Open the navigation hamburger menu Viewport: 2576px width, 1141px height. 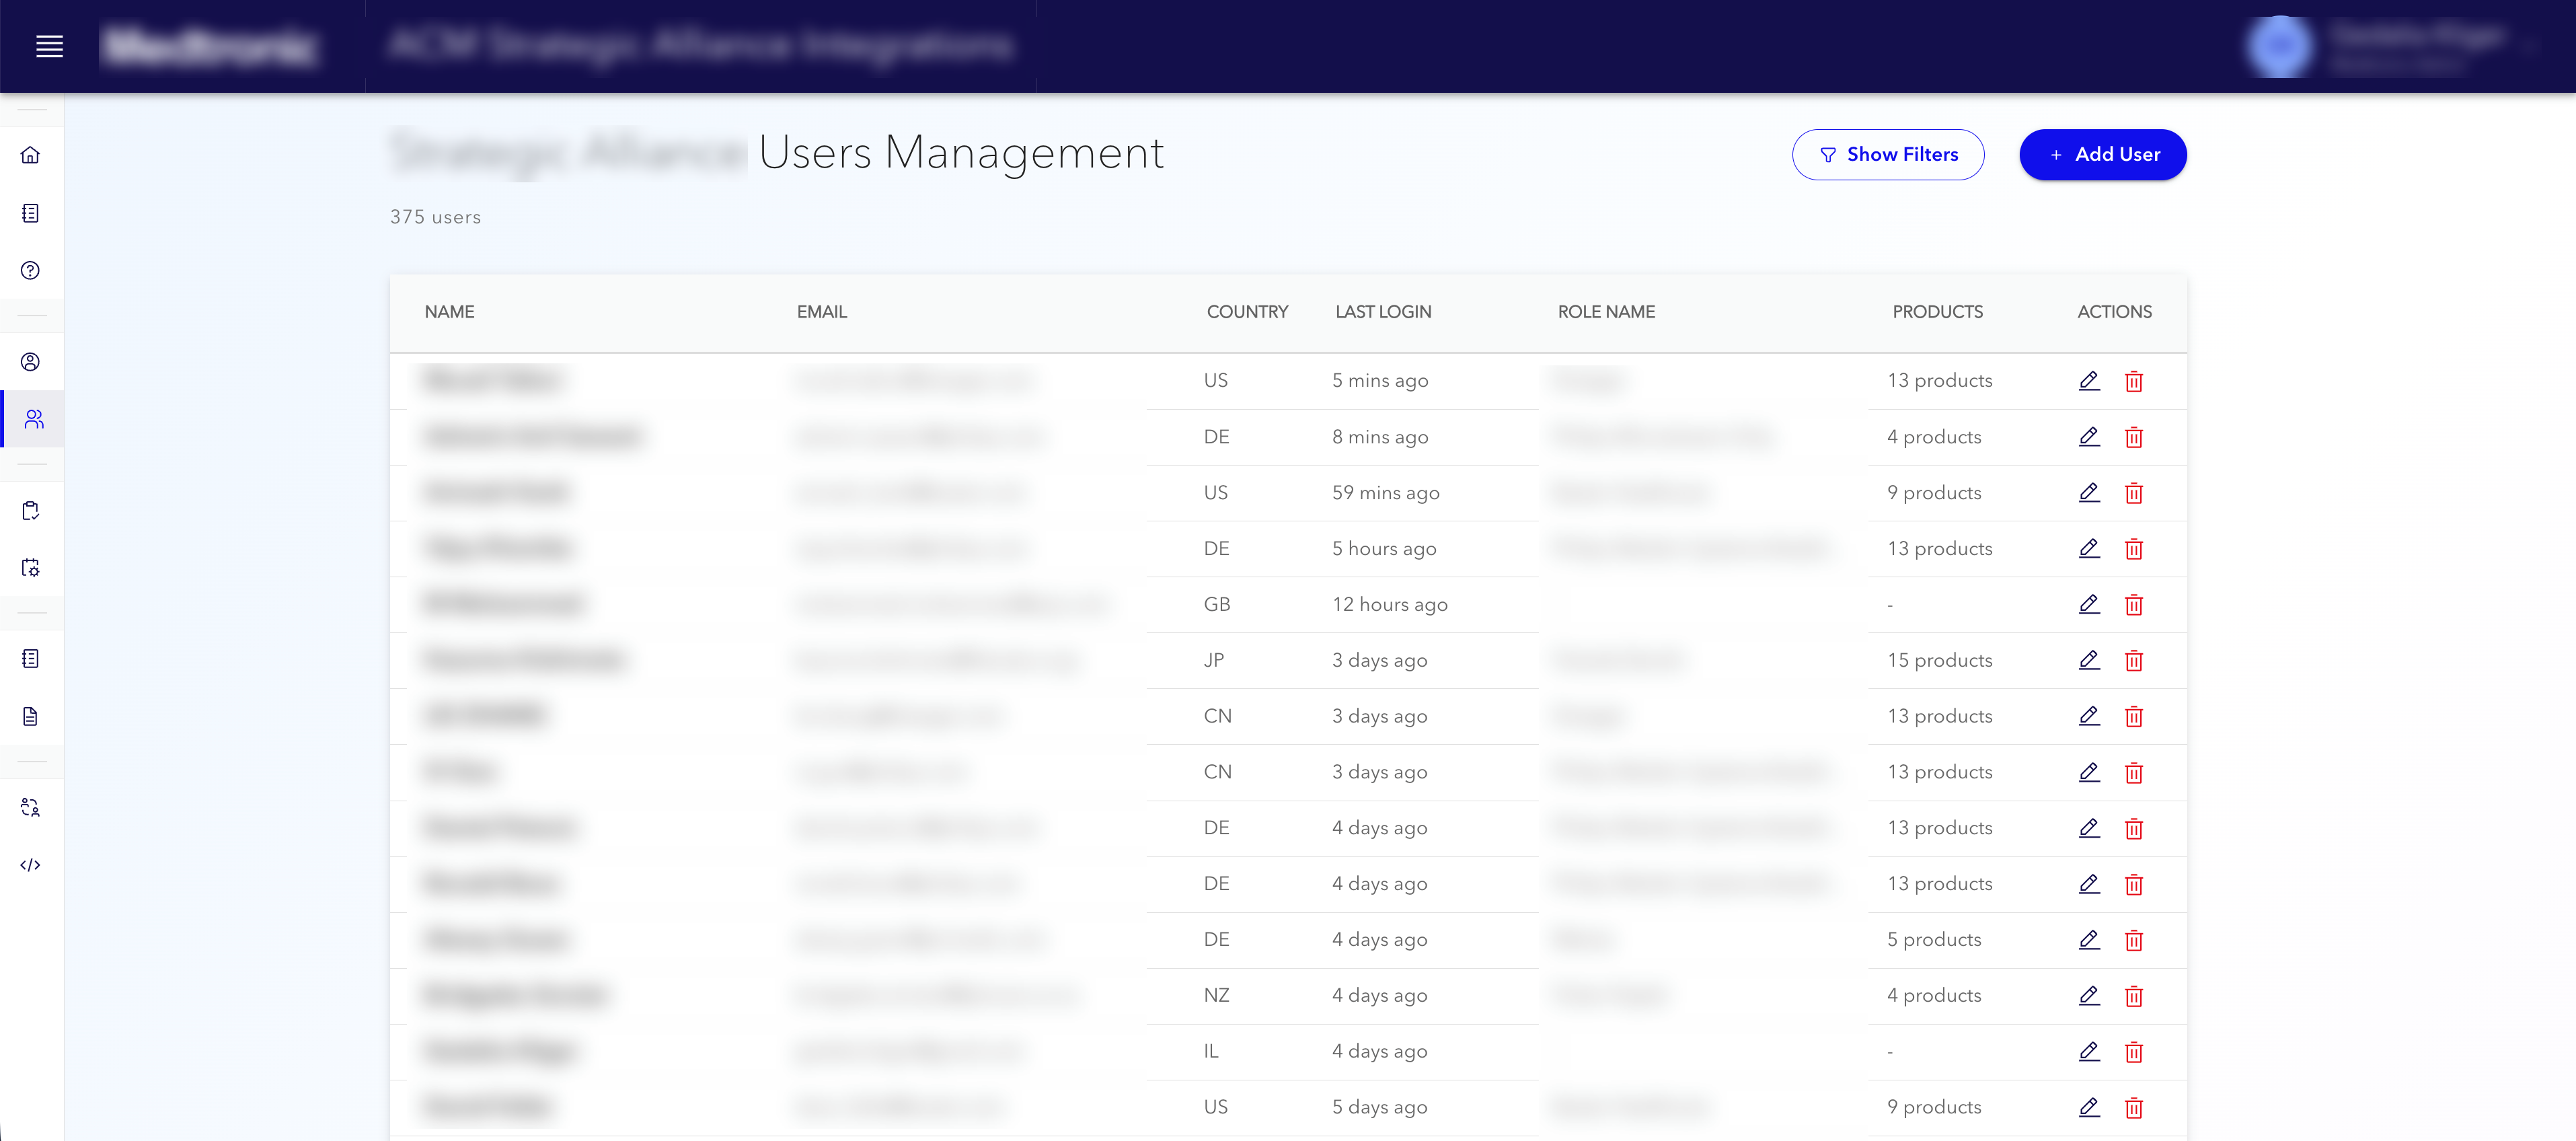pyautogui.click(x=49, y=46)
